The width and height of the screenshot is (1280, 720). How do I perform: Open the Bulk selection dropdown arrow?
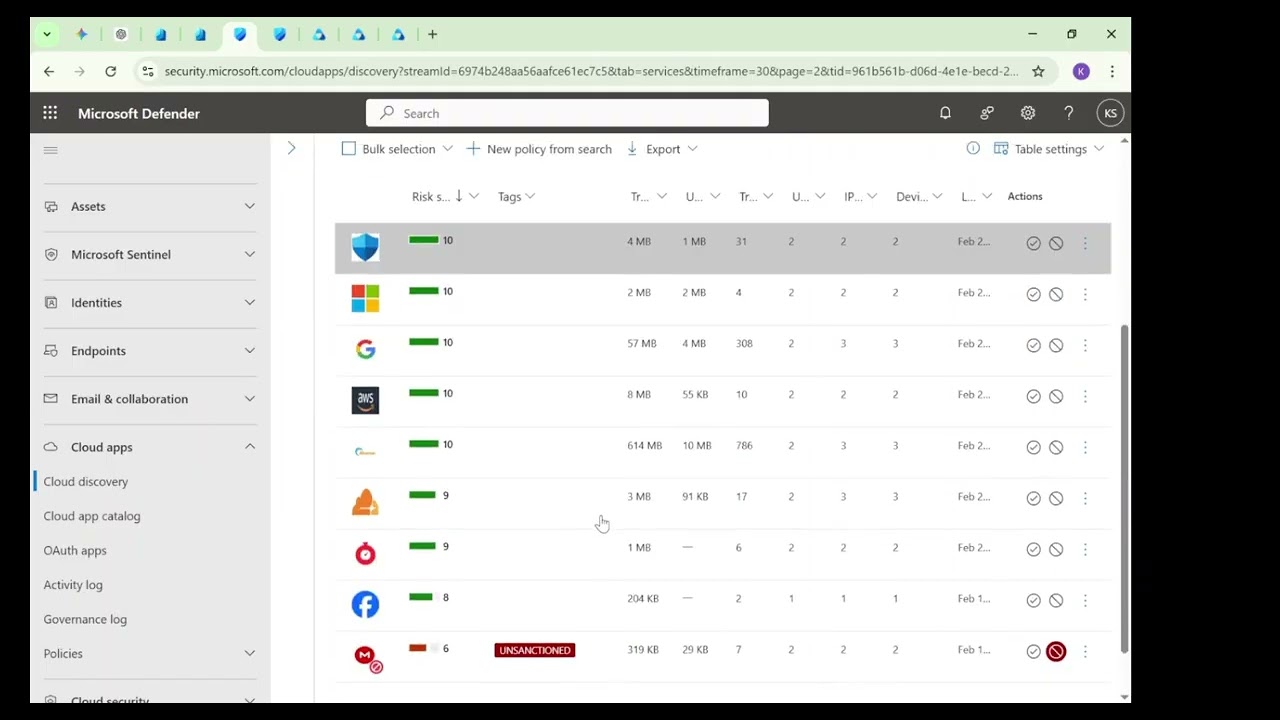[447, 148]
